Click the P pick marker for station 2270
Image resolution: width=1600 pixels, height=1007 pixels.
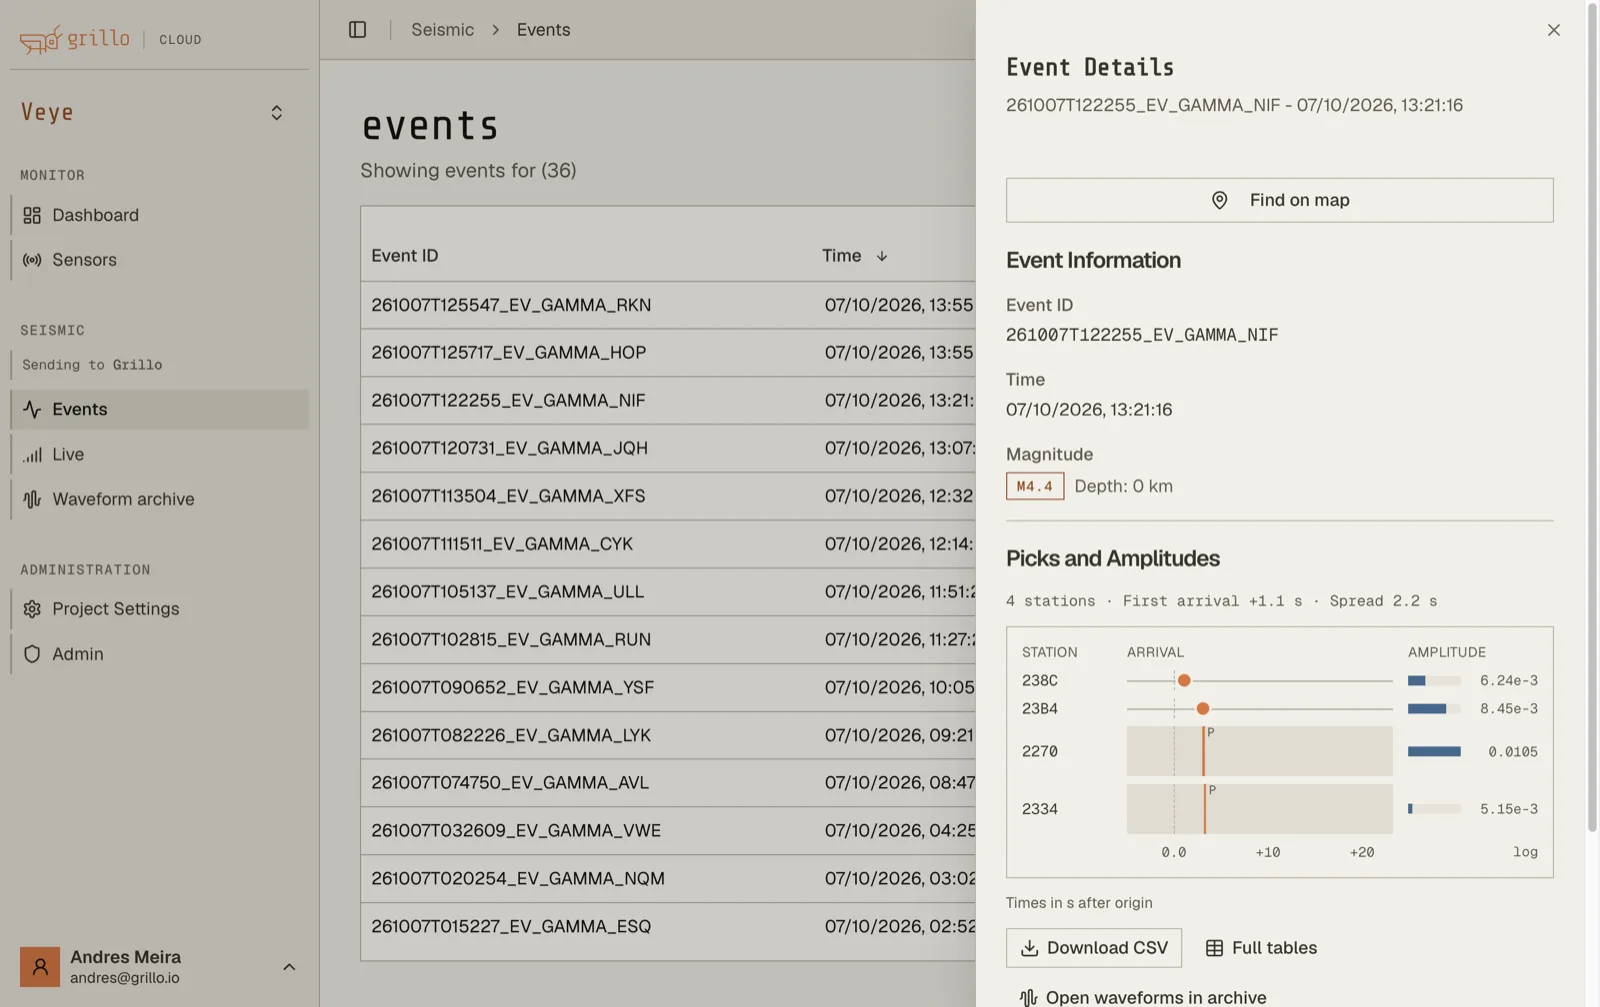[1204, 751]
